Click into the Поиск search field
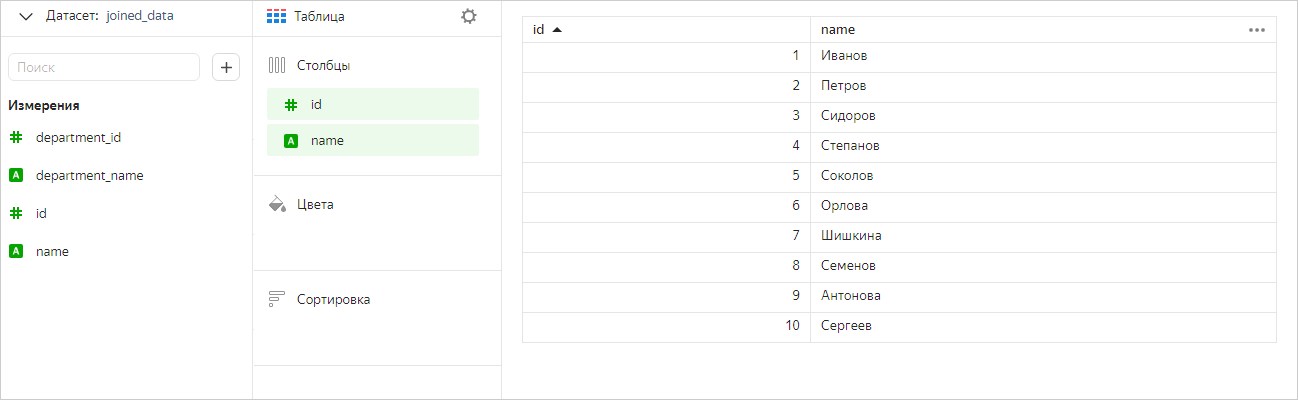 (104, 67)
